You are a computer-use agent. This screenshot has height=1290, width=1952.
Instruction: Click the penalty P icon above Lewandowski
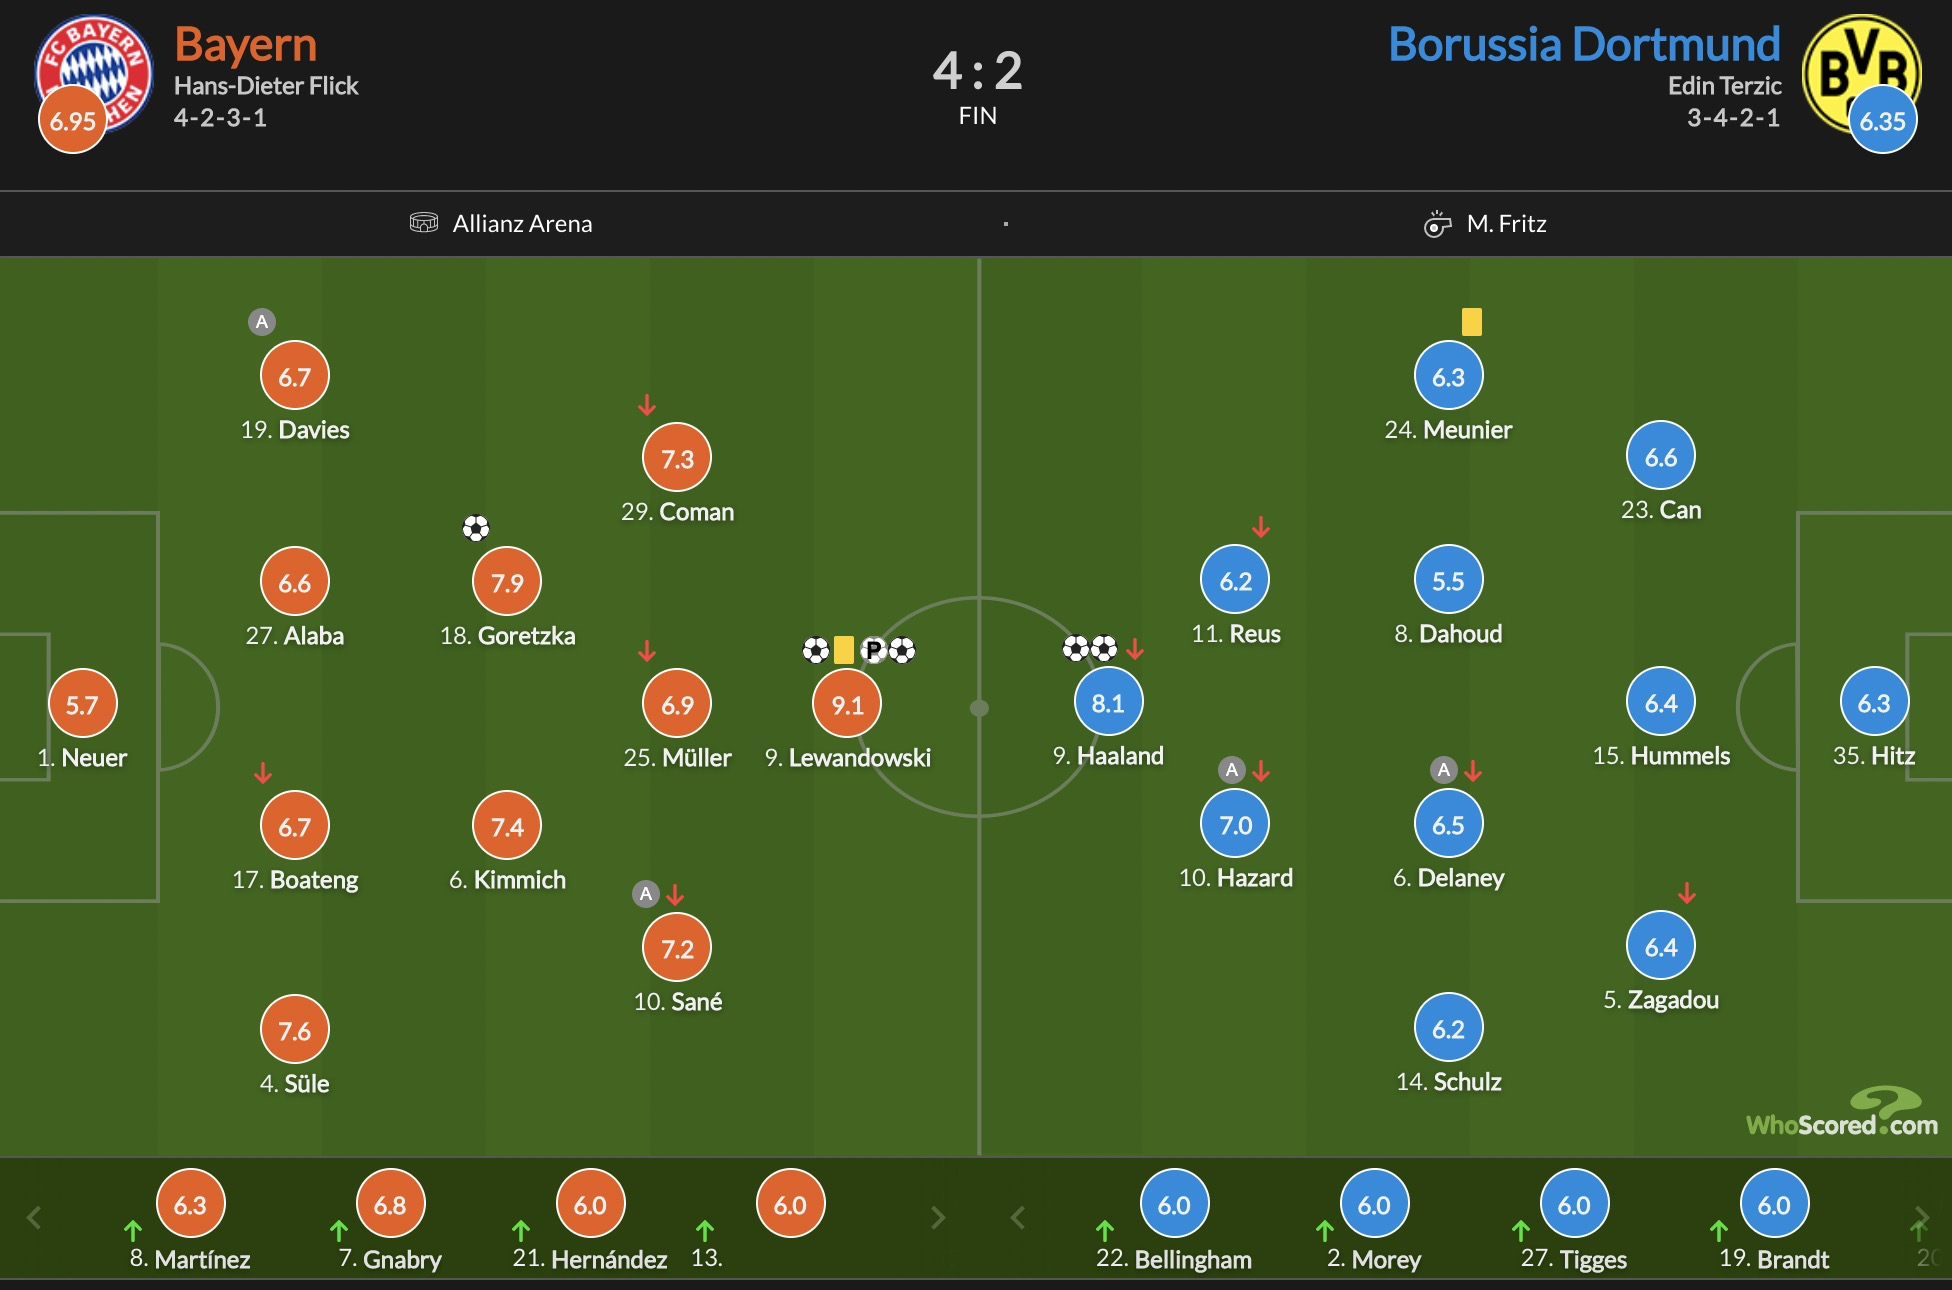(873, 650)
